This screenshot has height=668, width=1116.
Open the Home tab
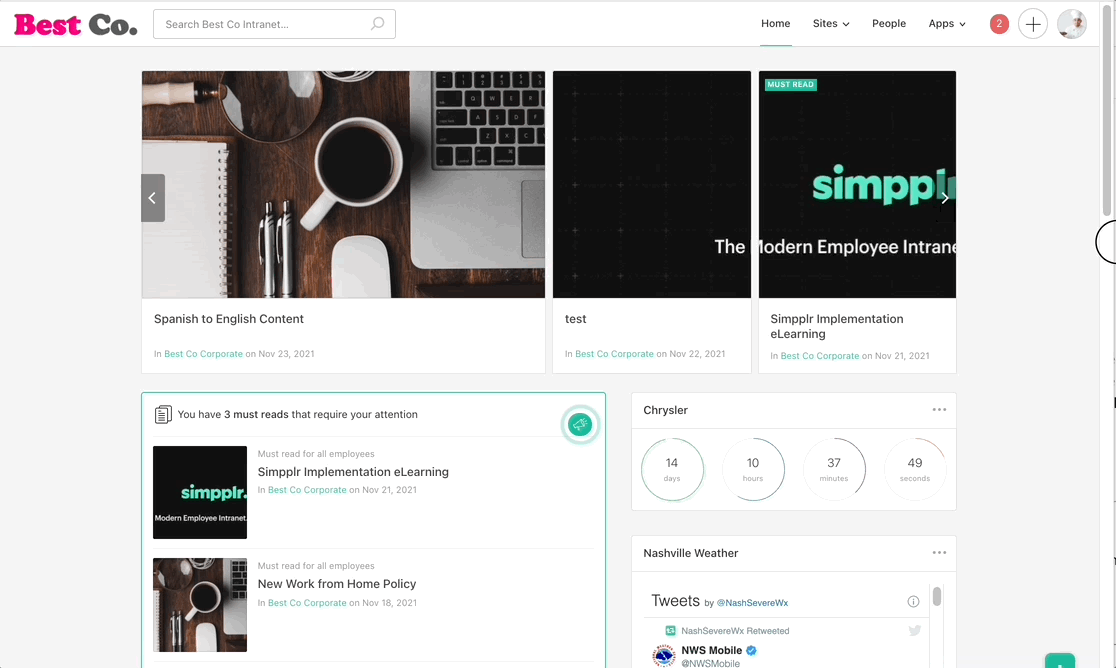point(776,23)
